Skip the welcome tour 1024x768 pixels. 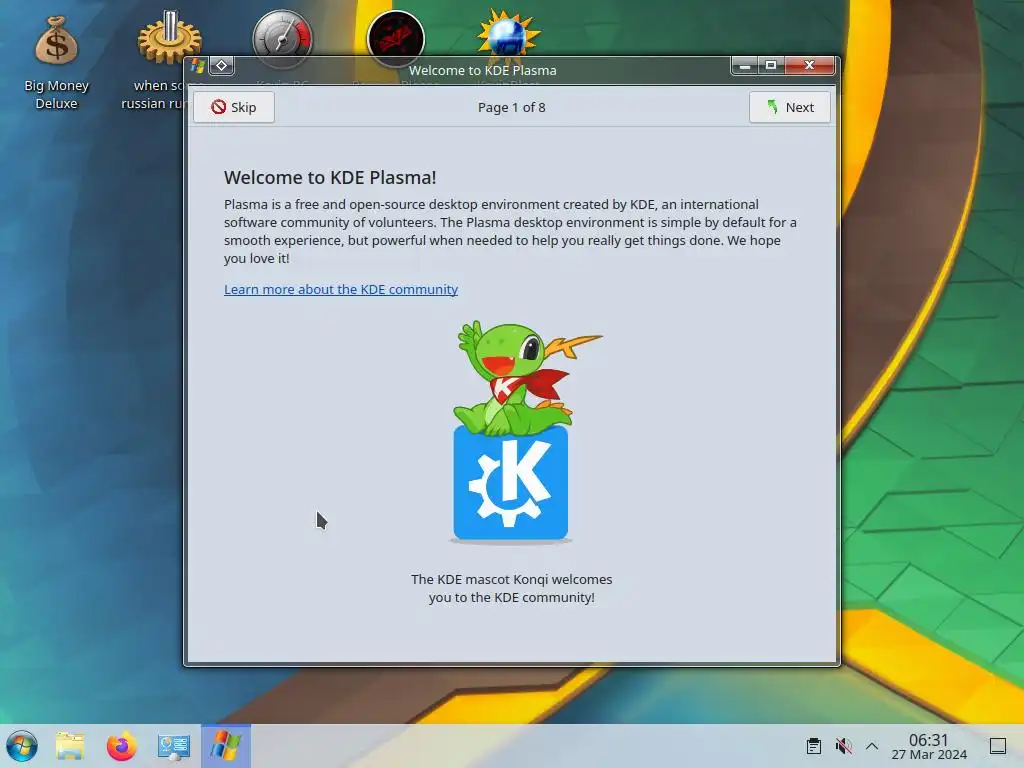point(234,107)
